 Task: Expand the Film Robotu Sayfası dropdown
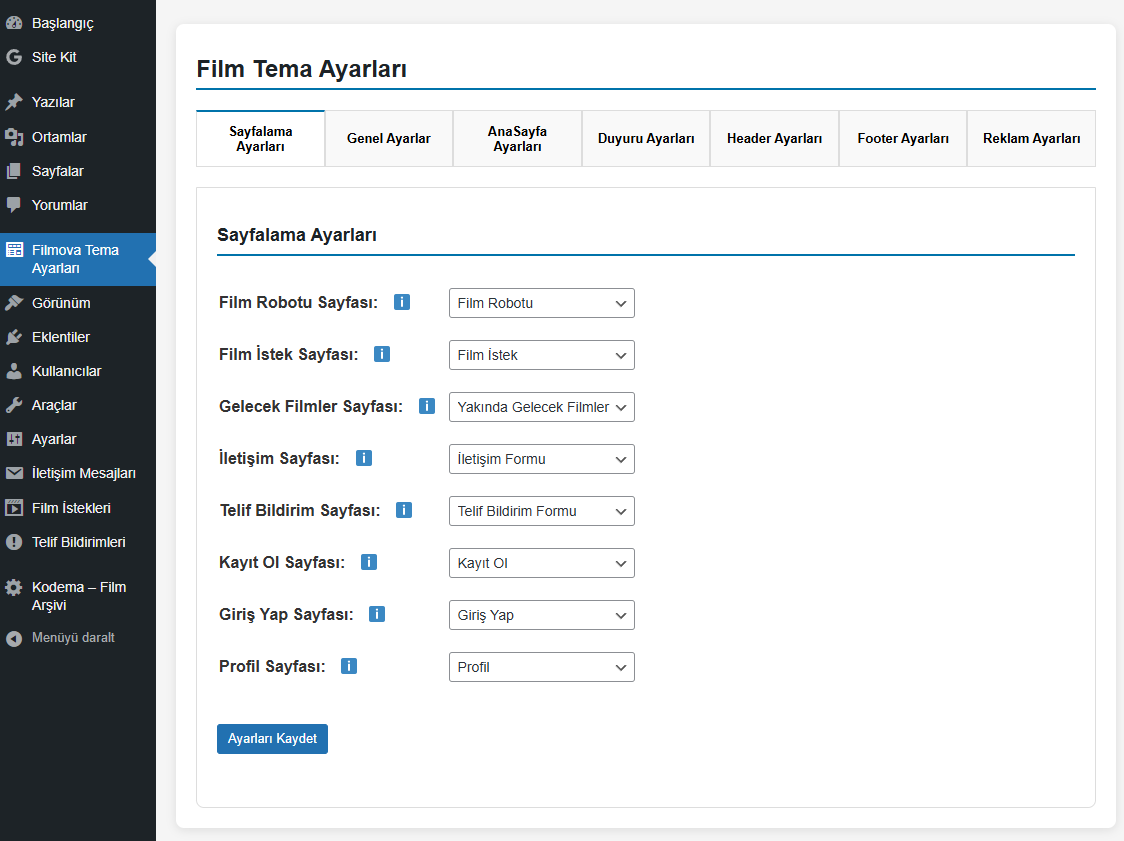pyautogui.click(x=541, y=303)
